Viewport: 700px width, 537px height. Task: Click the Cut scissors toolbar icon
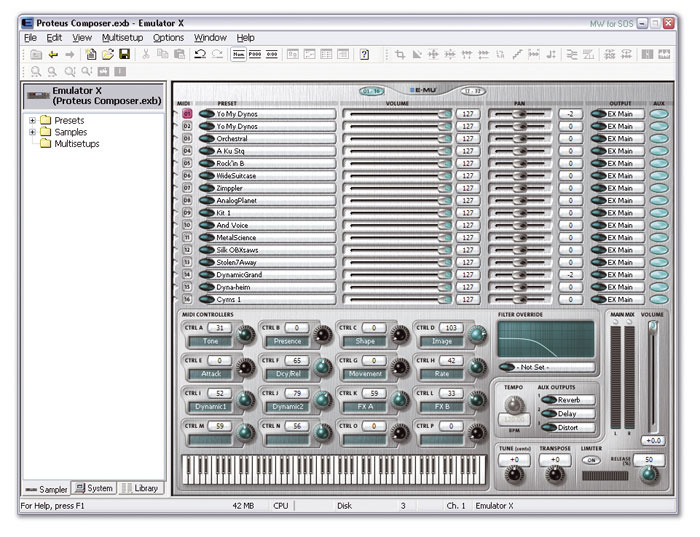point(146,54)
